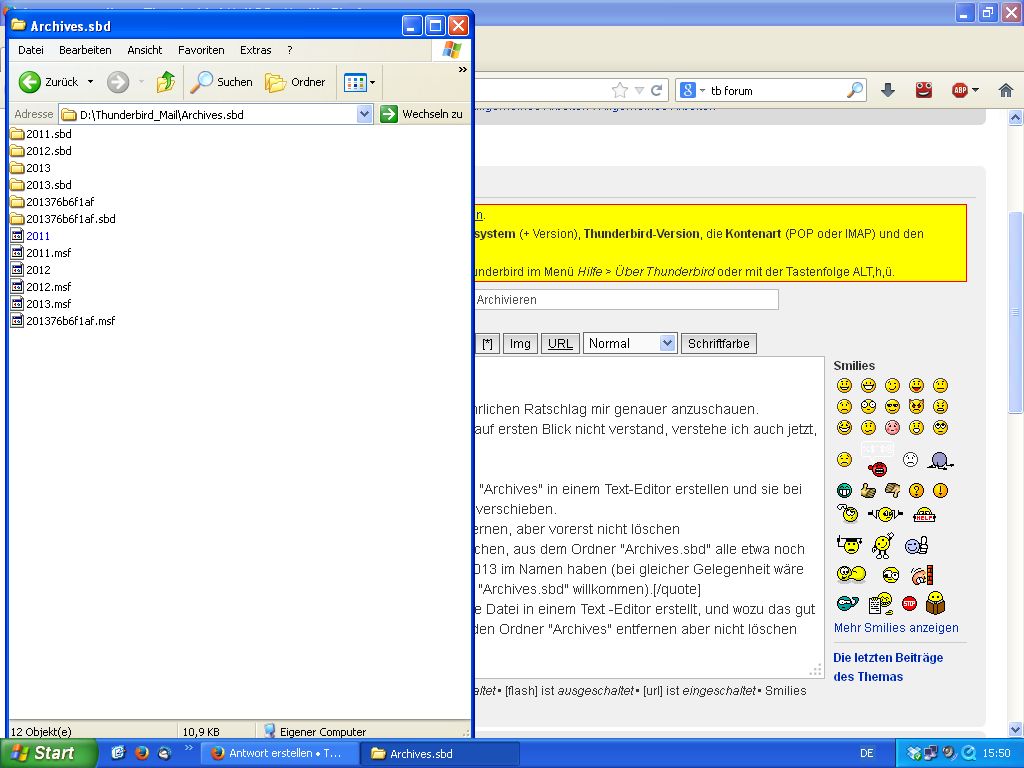1024x768 pixels.
Task: Reload the page in the browser
Action: click(657, 90)
